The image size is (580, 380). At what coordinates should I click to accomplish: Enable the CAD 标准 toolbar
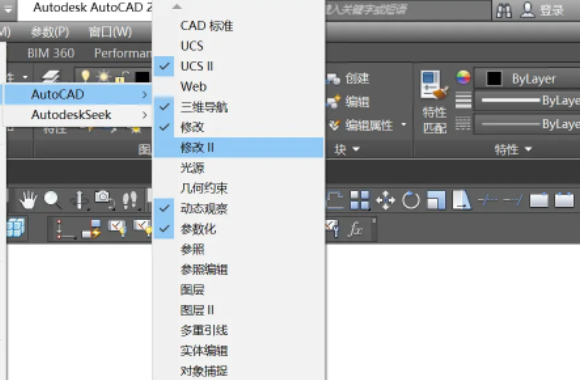[238, 26]
